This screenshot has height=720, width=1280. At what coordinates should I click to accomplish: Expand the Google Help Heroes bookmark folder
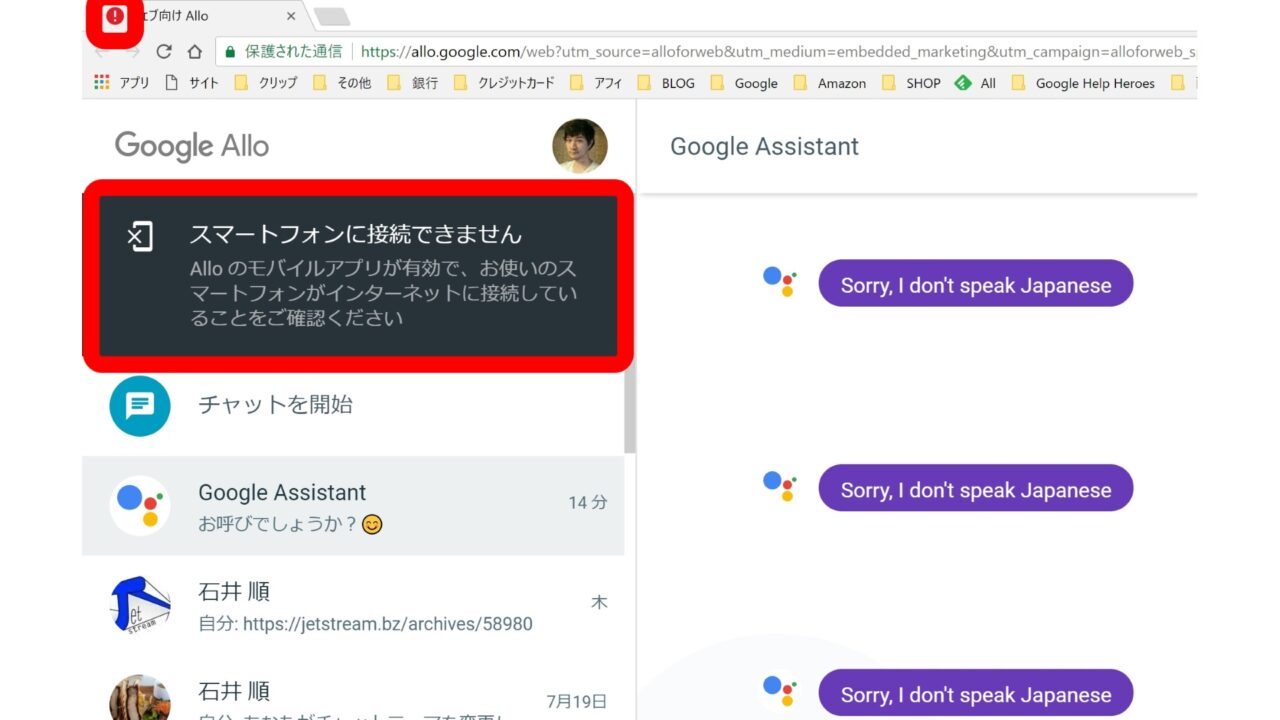[1084, 83]
